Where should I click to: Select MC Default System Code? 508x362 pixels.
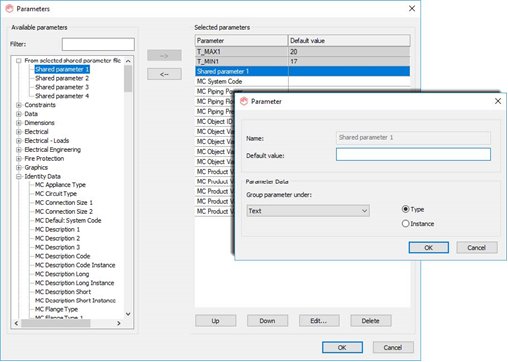coord(68,221)
